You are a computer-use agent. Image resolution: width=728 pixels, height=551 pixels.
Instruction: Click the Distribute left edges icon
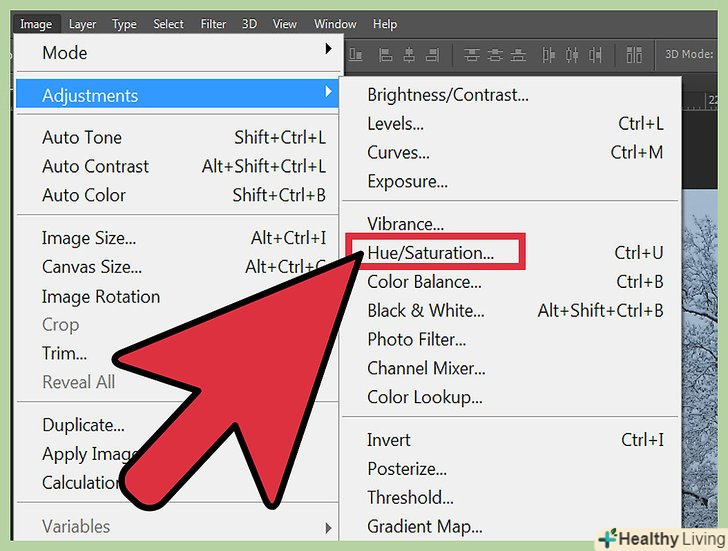(x=548, y=55)
